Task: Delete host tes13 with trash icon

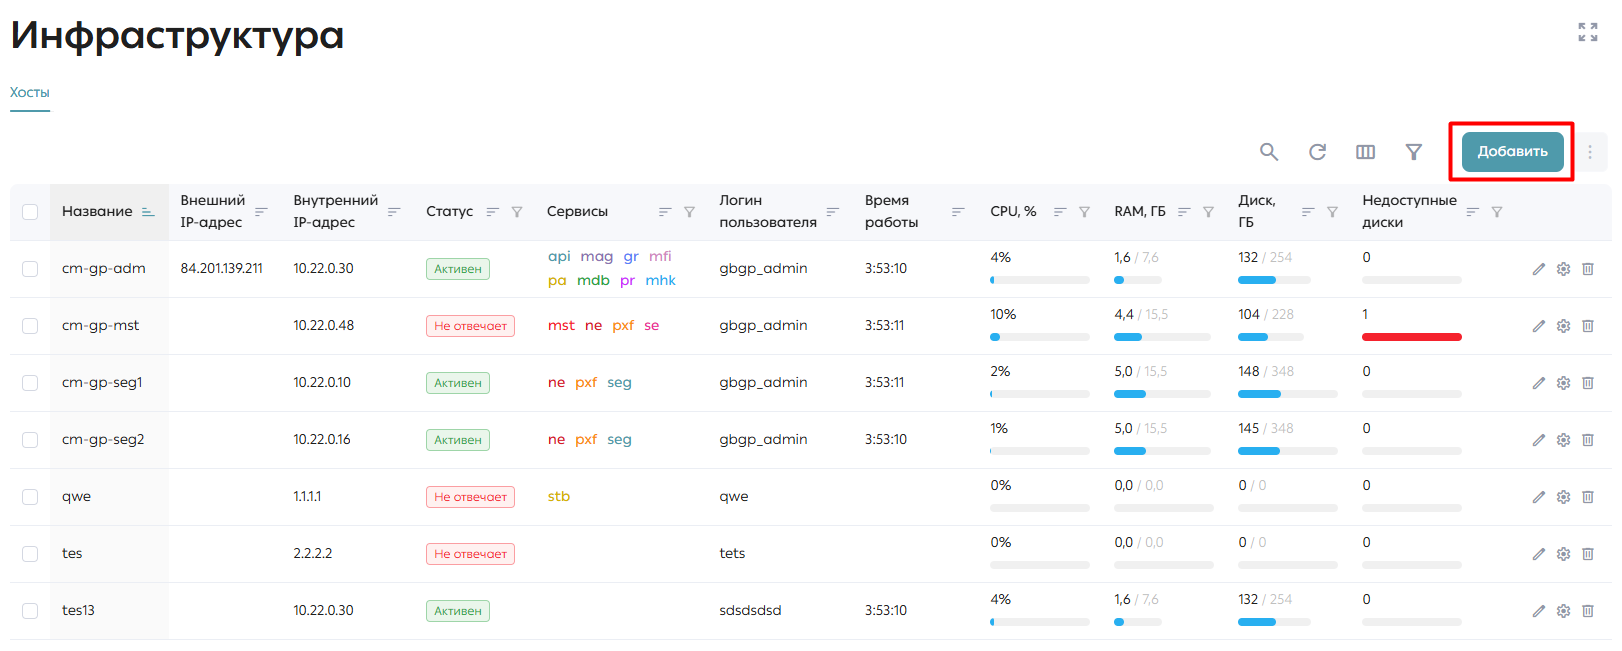Action: 1587,611
